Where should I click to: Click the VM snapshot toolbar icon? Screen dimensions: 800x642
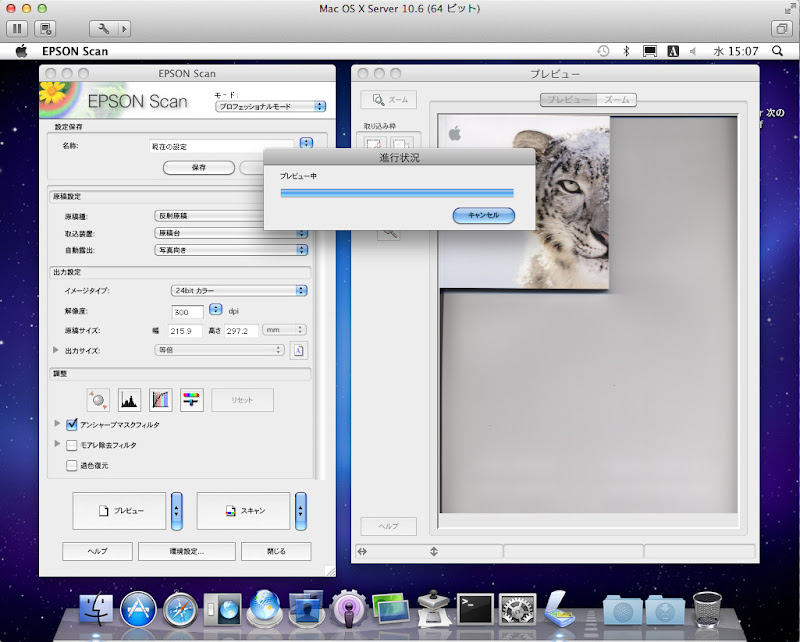point(45,29)
